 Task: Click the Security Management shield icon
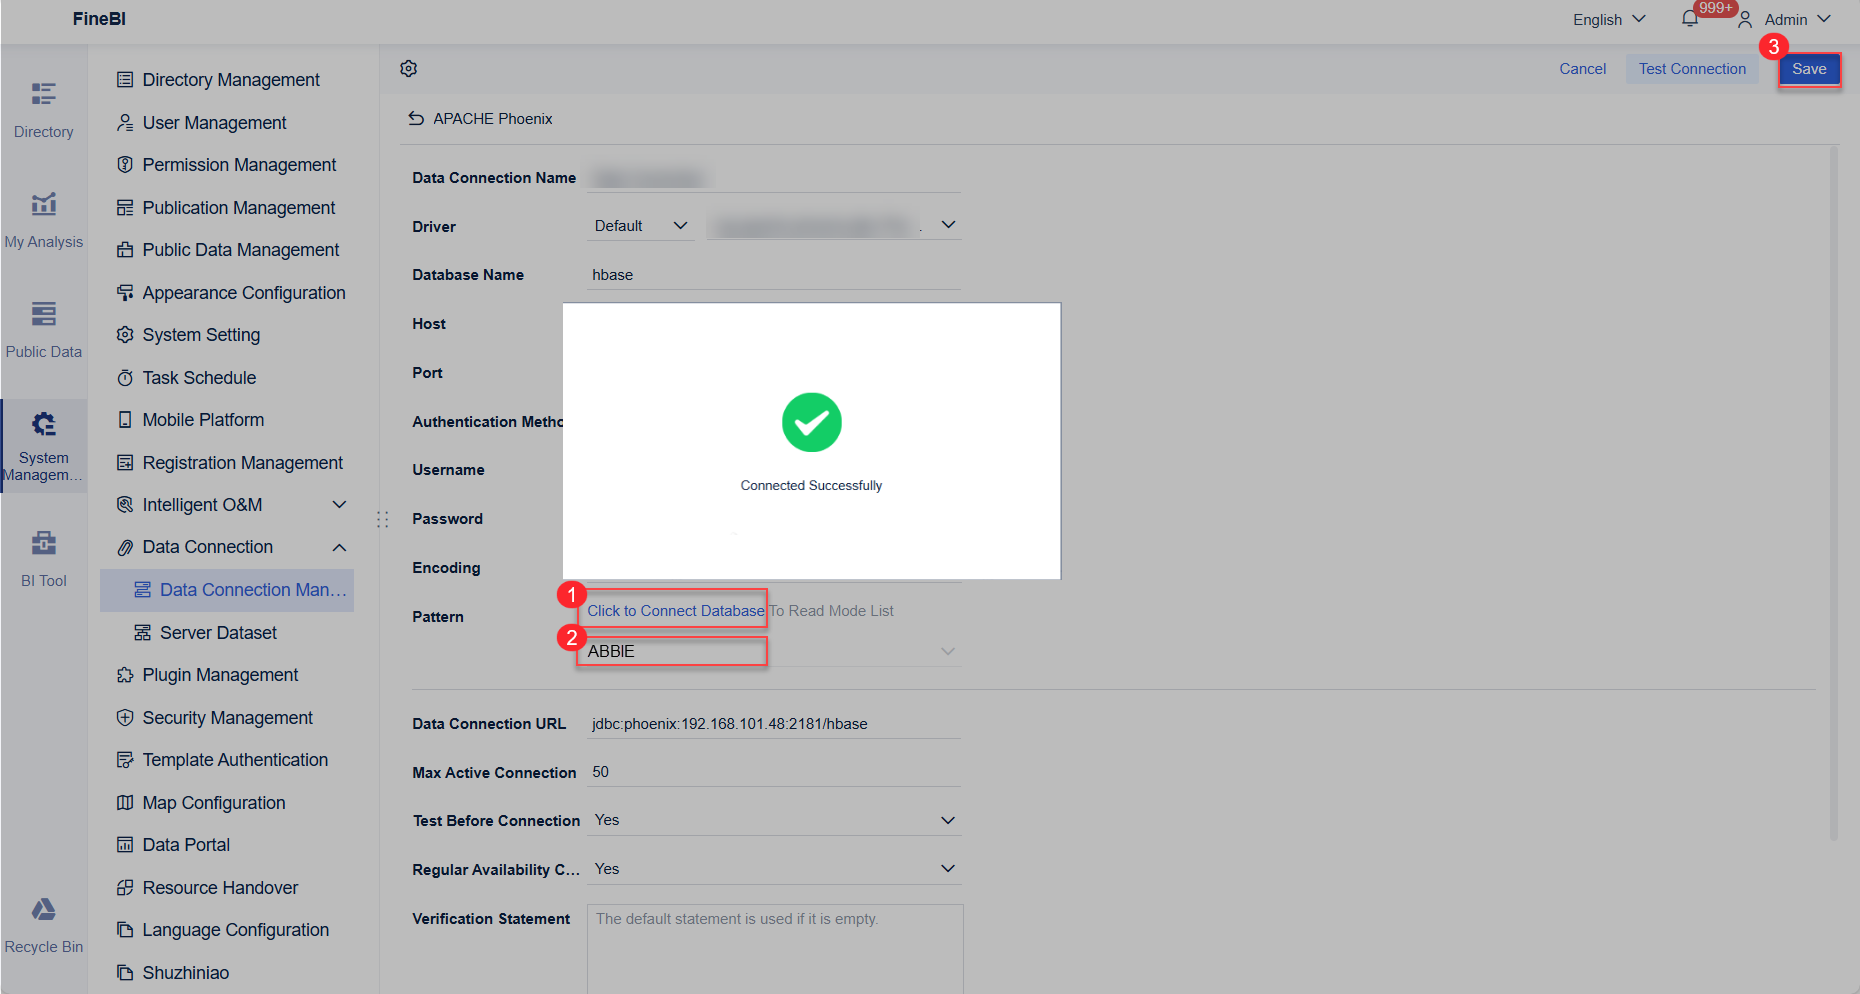(125, 718)
